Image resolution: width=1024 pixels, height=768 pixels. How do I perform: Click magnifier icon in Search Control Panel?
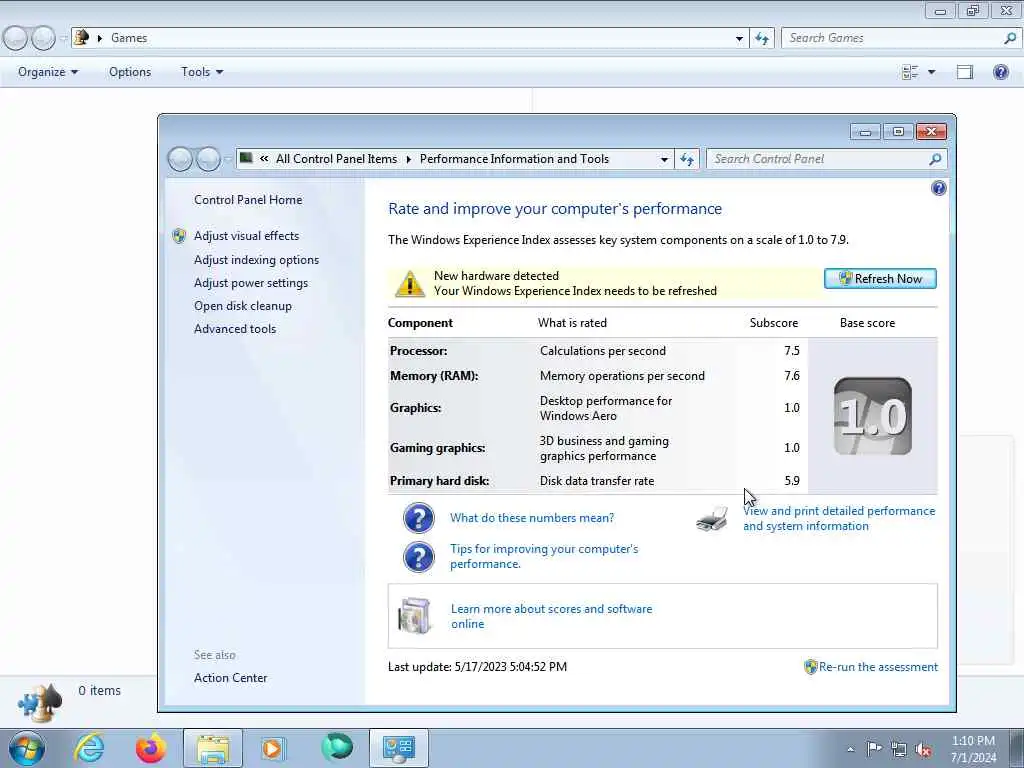coord(935,159)
